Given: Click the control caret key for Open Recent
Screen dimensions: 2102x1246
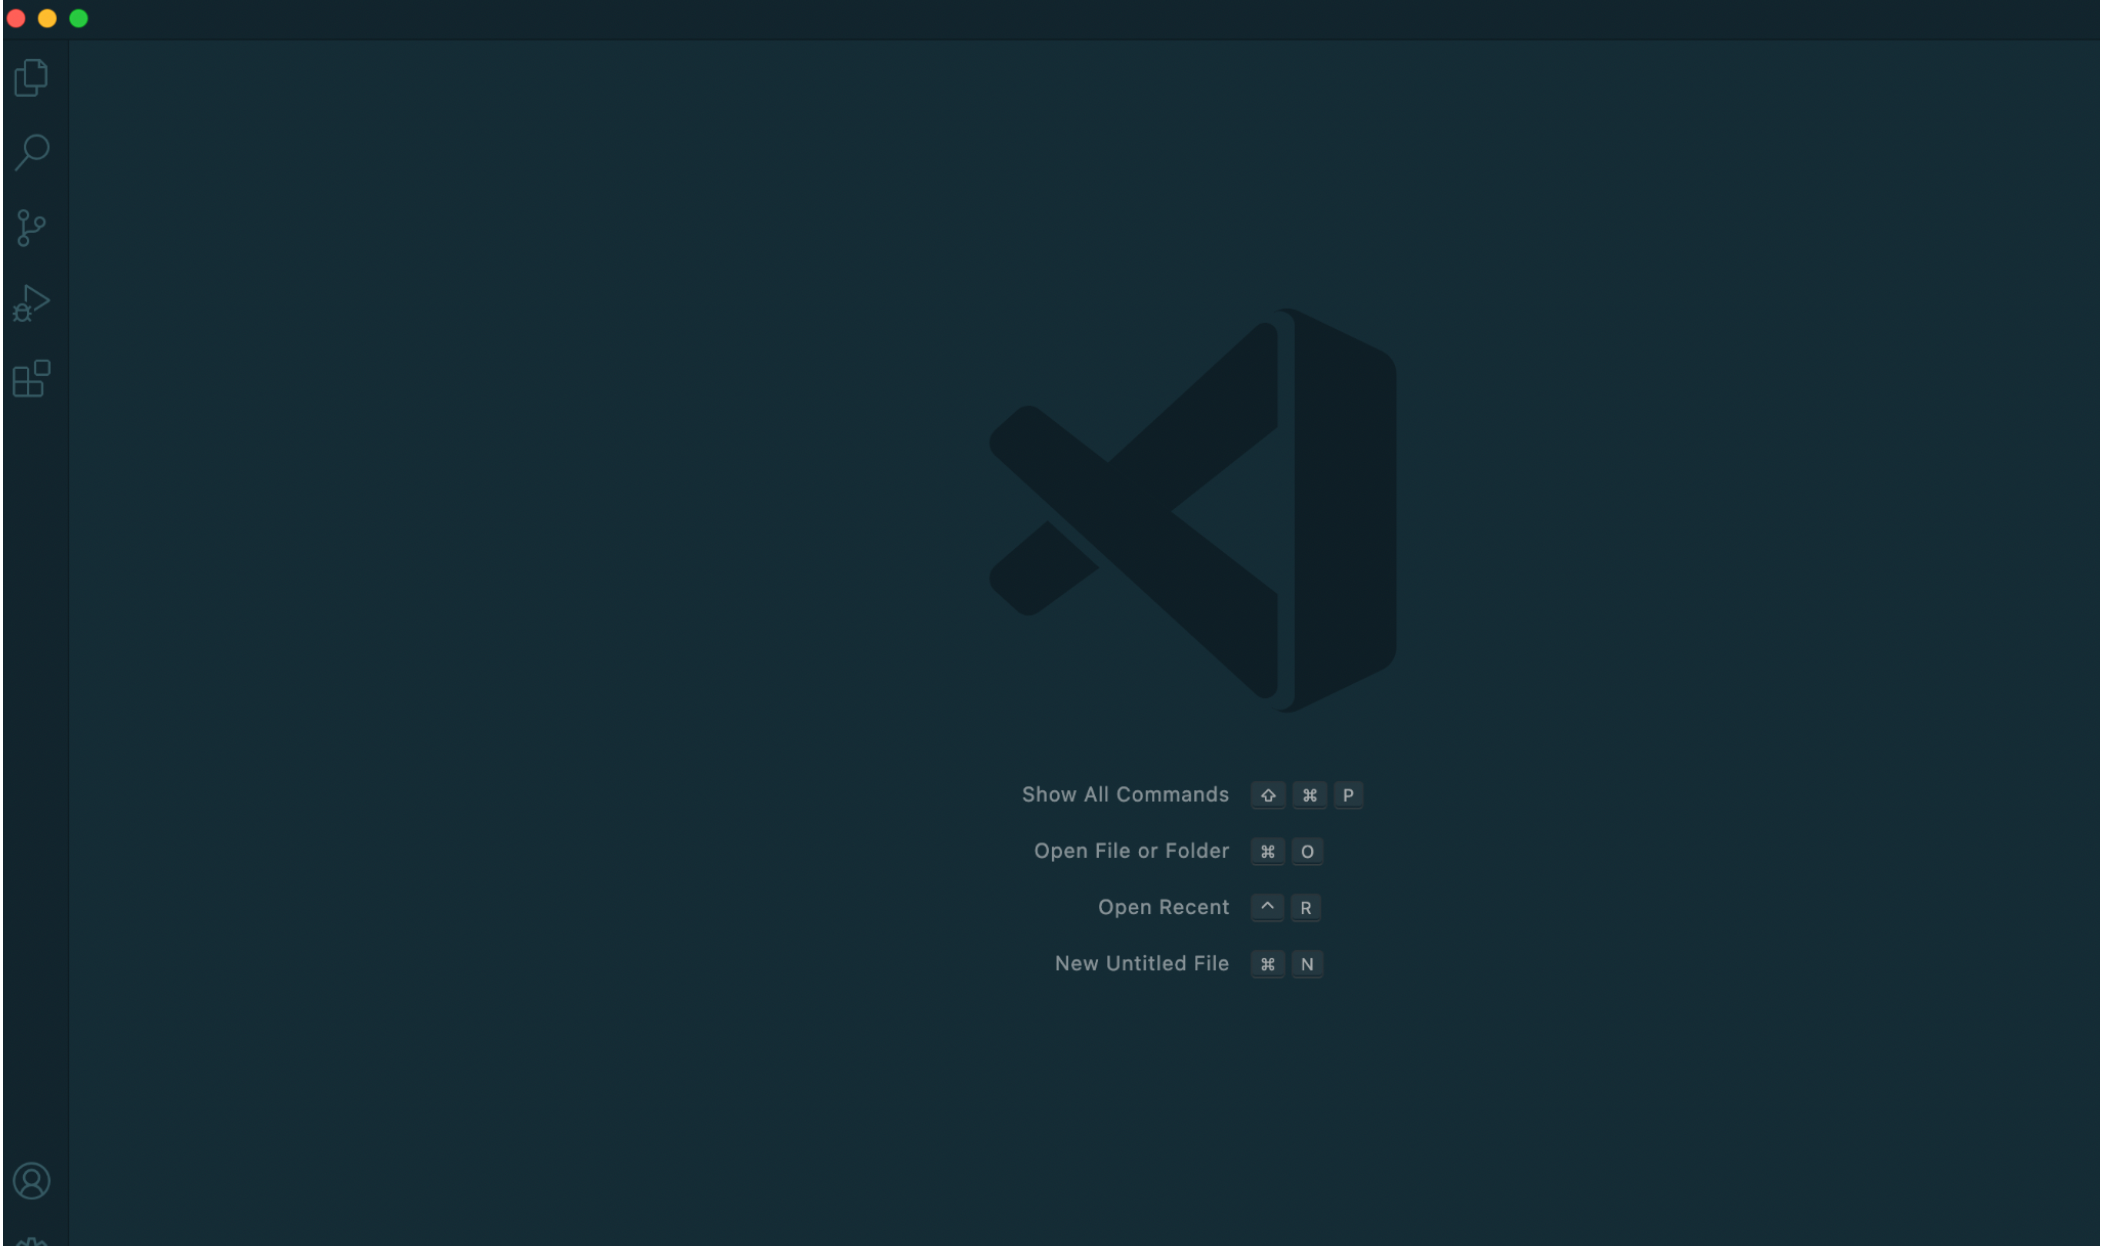Looking at the screenshot, I should pos(1267,907).
